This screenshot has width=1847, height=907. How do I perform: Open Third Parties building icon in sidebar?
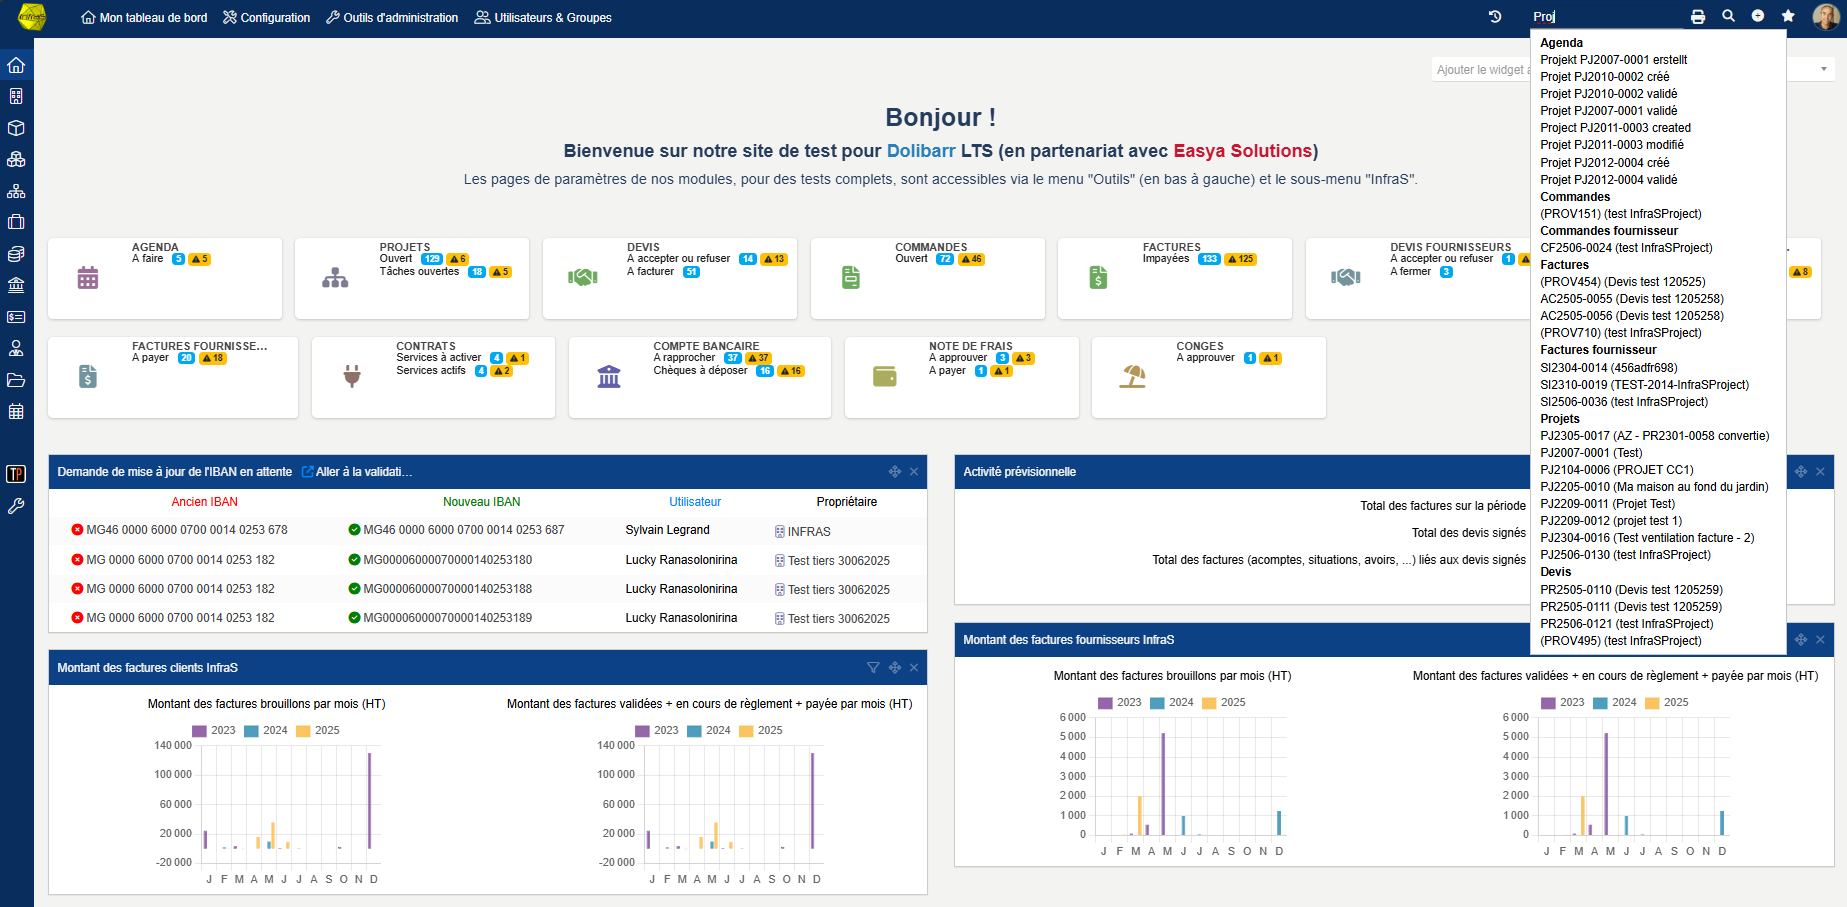click(x=16, y=96)
